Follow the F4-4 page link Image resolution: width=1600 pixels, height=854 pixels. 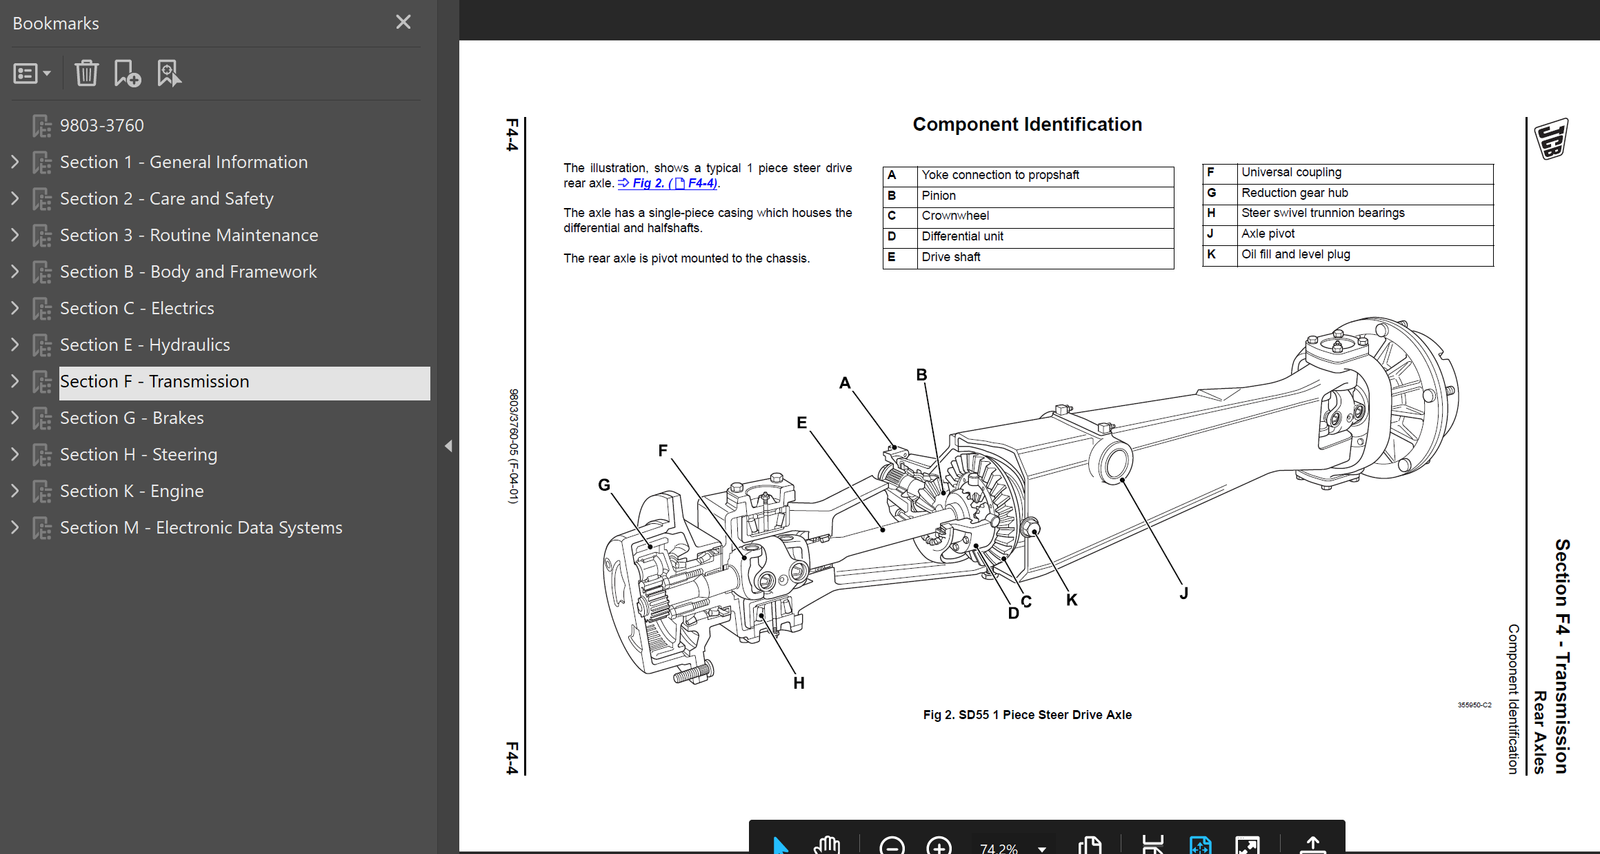695,183
